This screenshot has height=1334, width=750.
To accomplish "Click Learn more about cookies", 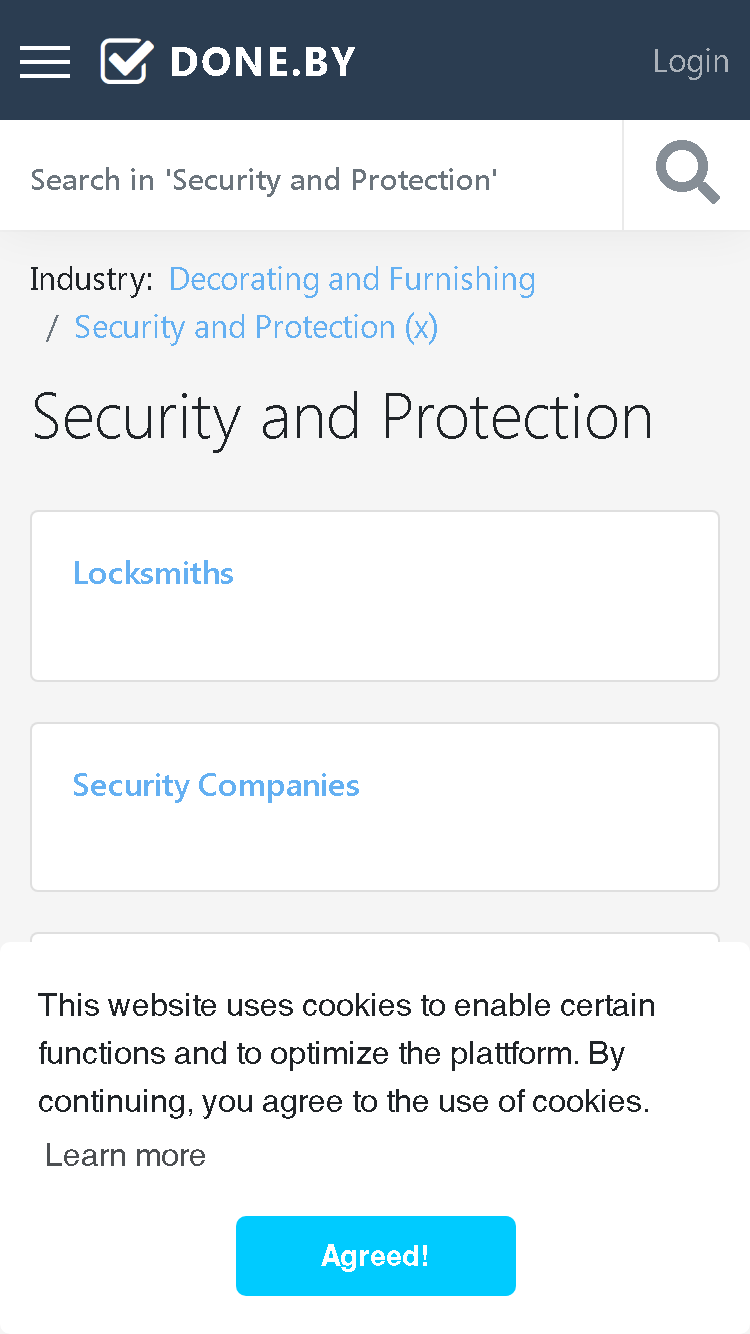I will click(126, 1155).
